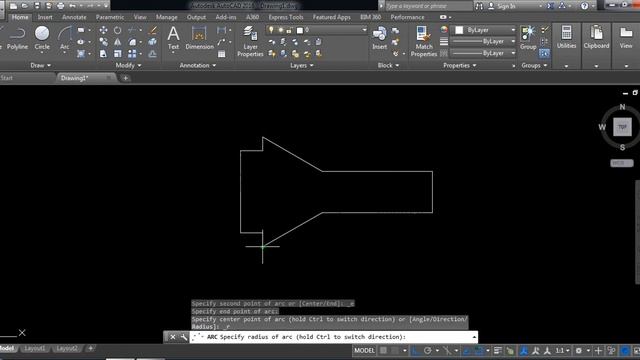This screenshot has height=360, width=640.
Task: Toggle MODEL space button in status bar
Action: coord(364,350)
